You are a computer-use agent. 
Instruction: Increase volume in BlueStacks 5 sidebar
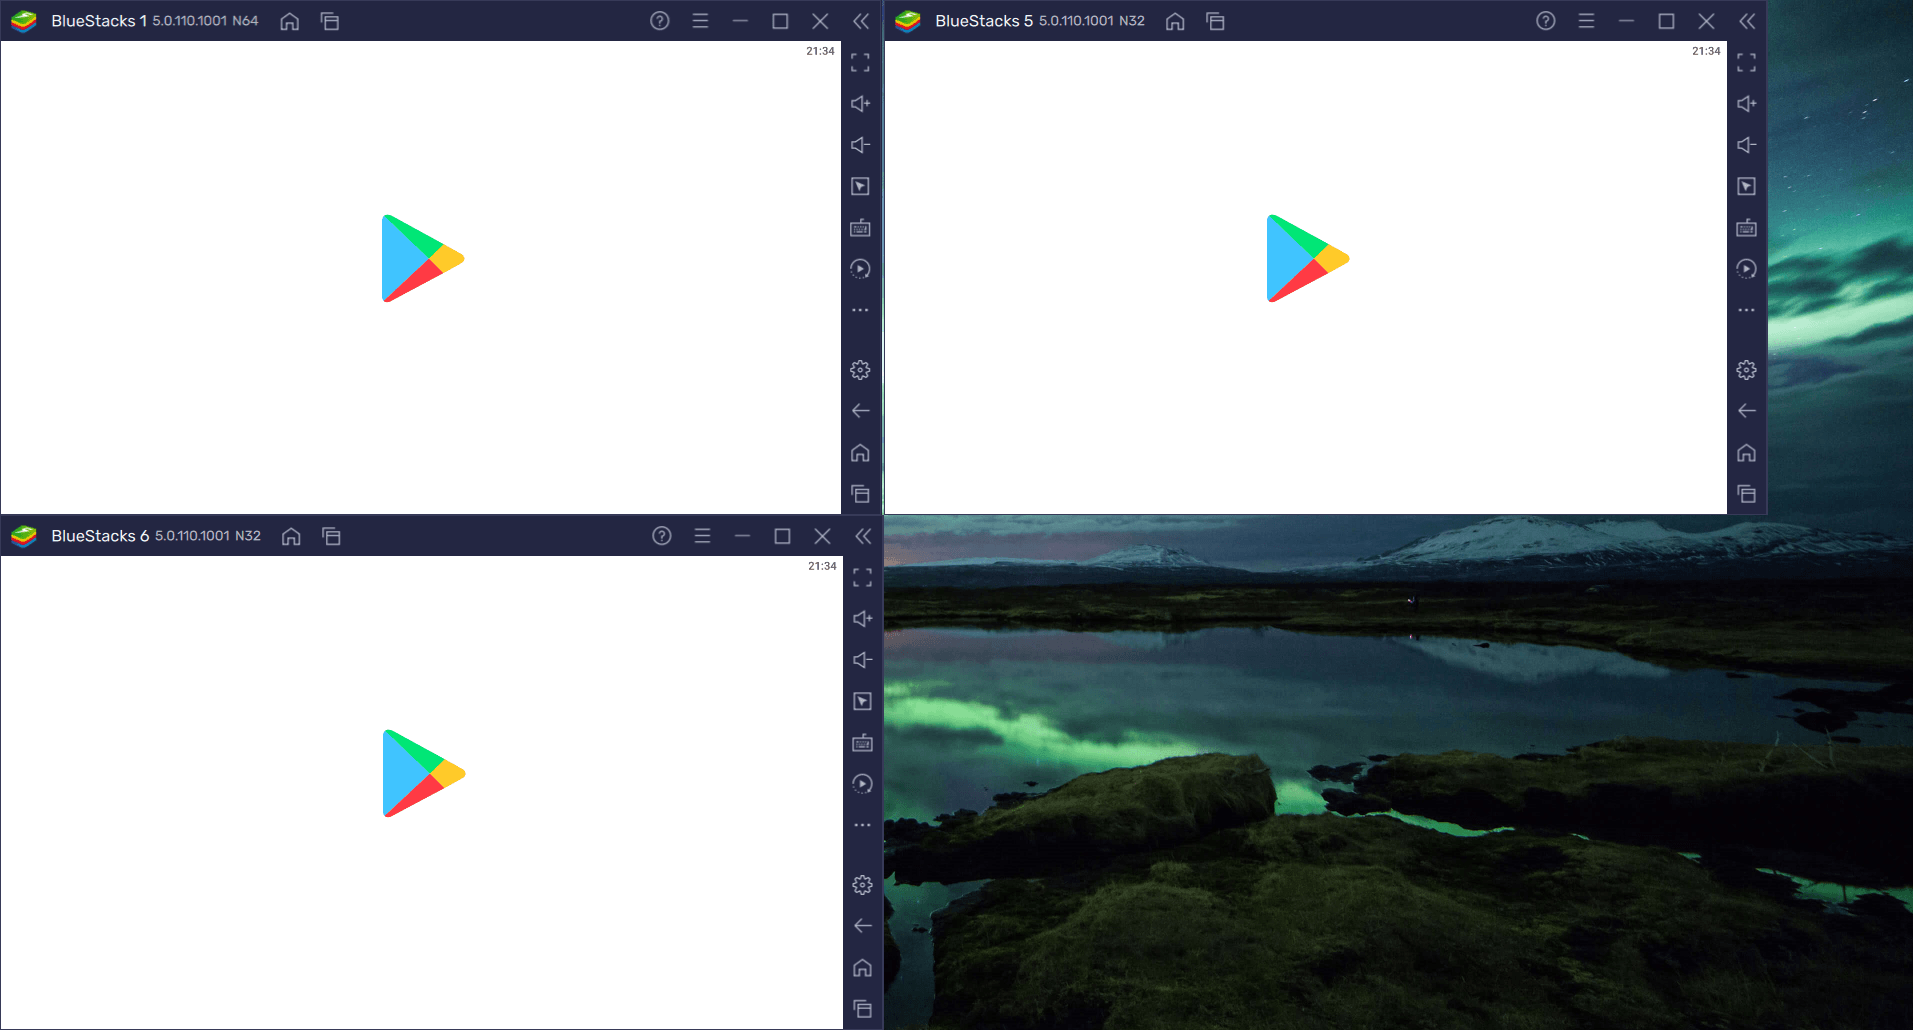(x=1746, y=104)
